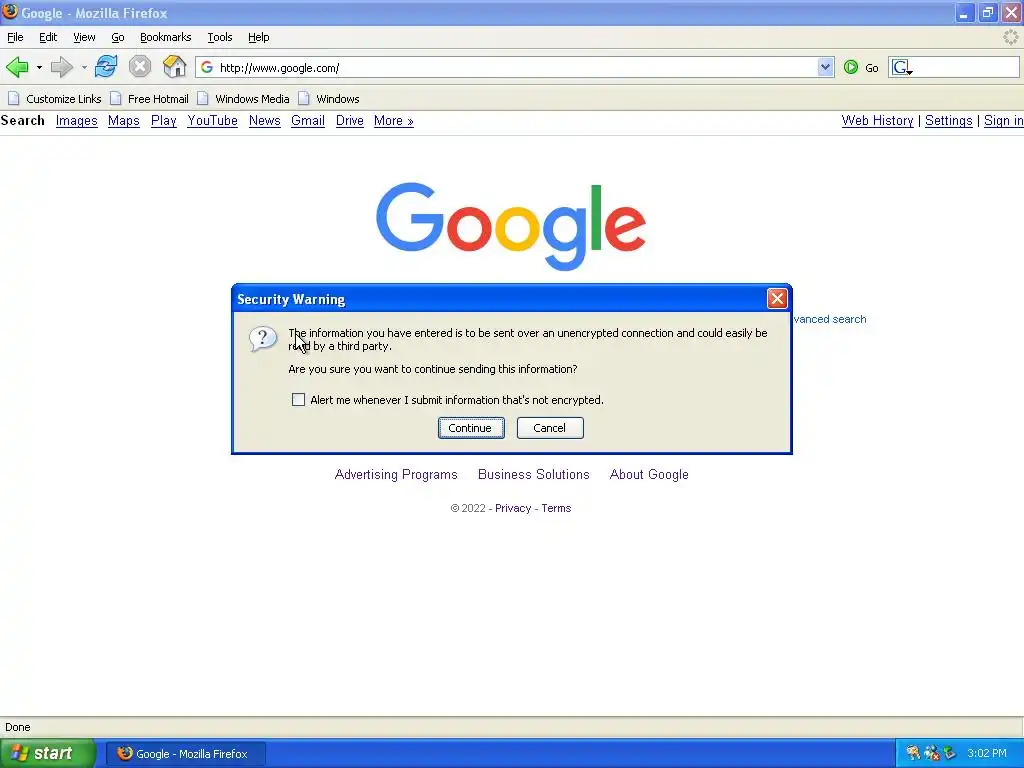
Task: Open the Images link
Action: (76, 121)
